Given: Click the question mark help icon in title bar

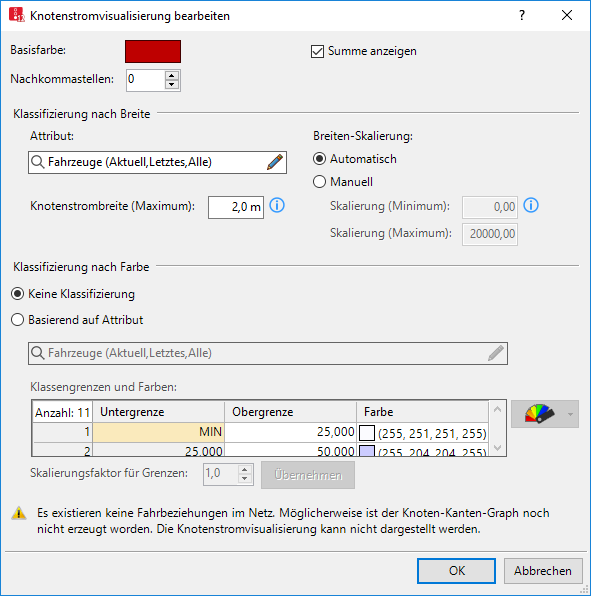Looking at the screenshot, I should 522,16.
